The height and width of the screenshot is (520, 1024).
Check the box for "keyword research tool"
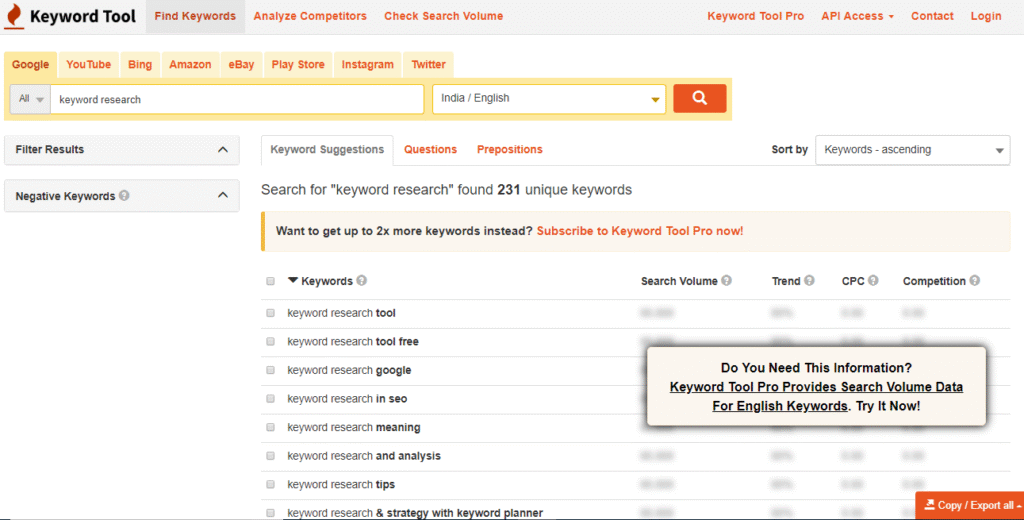tap(271, 313)
